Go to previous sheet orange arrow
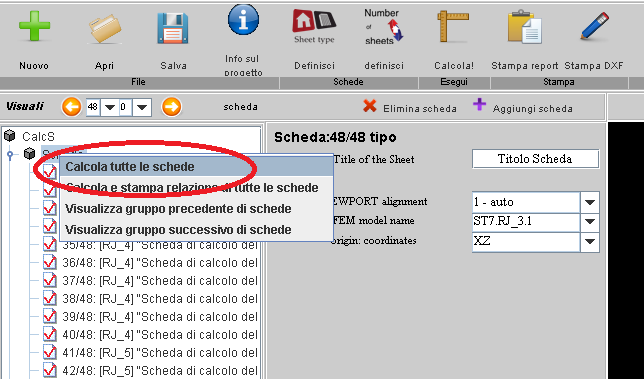This screenshot has width=644, height=379. click(x=71, y=107)
